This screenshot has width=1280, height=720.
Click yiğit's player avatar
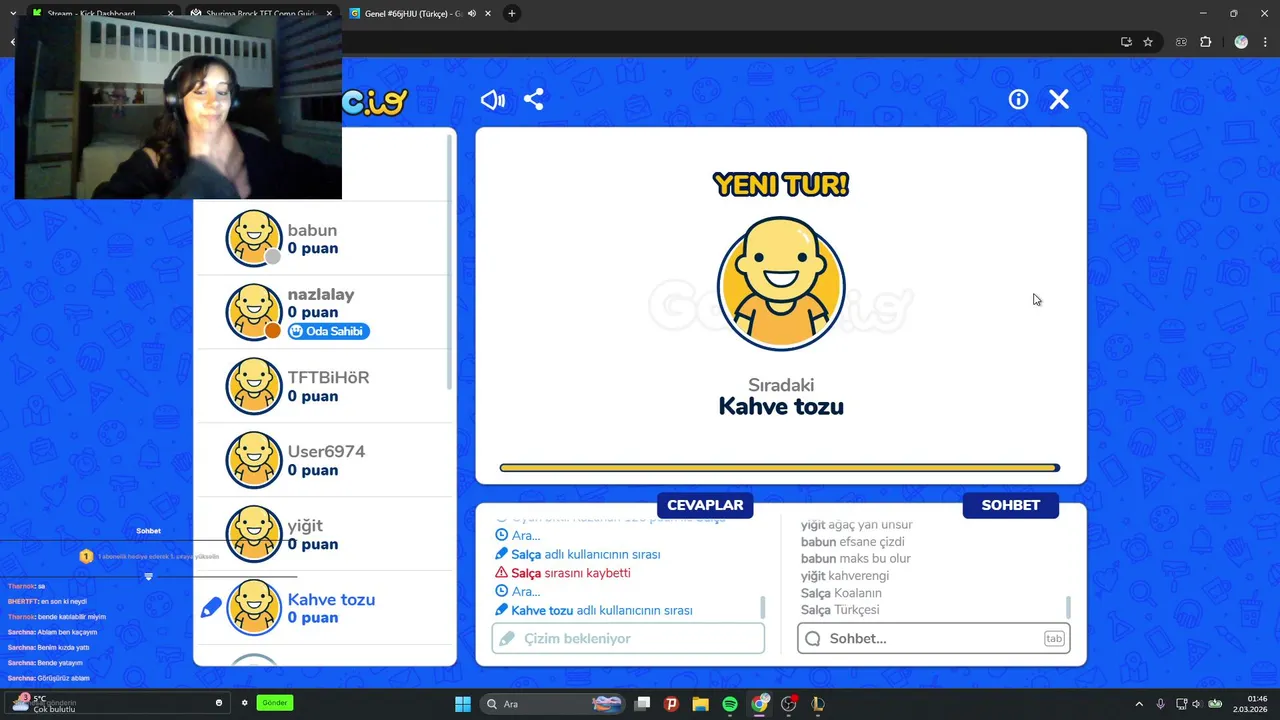(254, 534)
